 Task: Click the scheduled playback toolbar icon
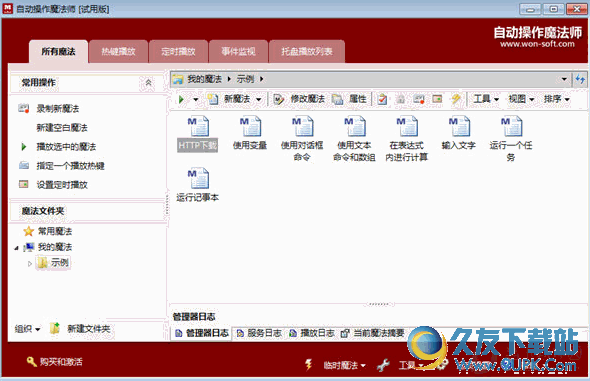[x=437, y=99]
